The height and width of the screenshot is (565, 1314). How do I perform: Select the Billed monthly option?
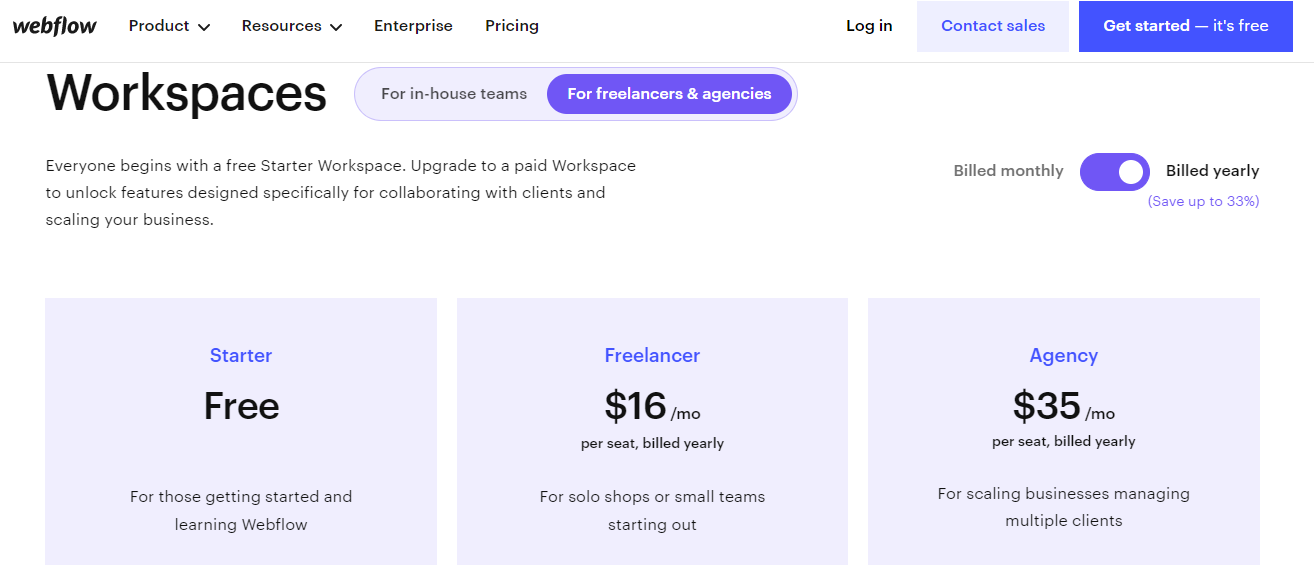click(1008, 171)
